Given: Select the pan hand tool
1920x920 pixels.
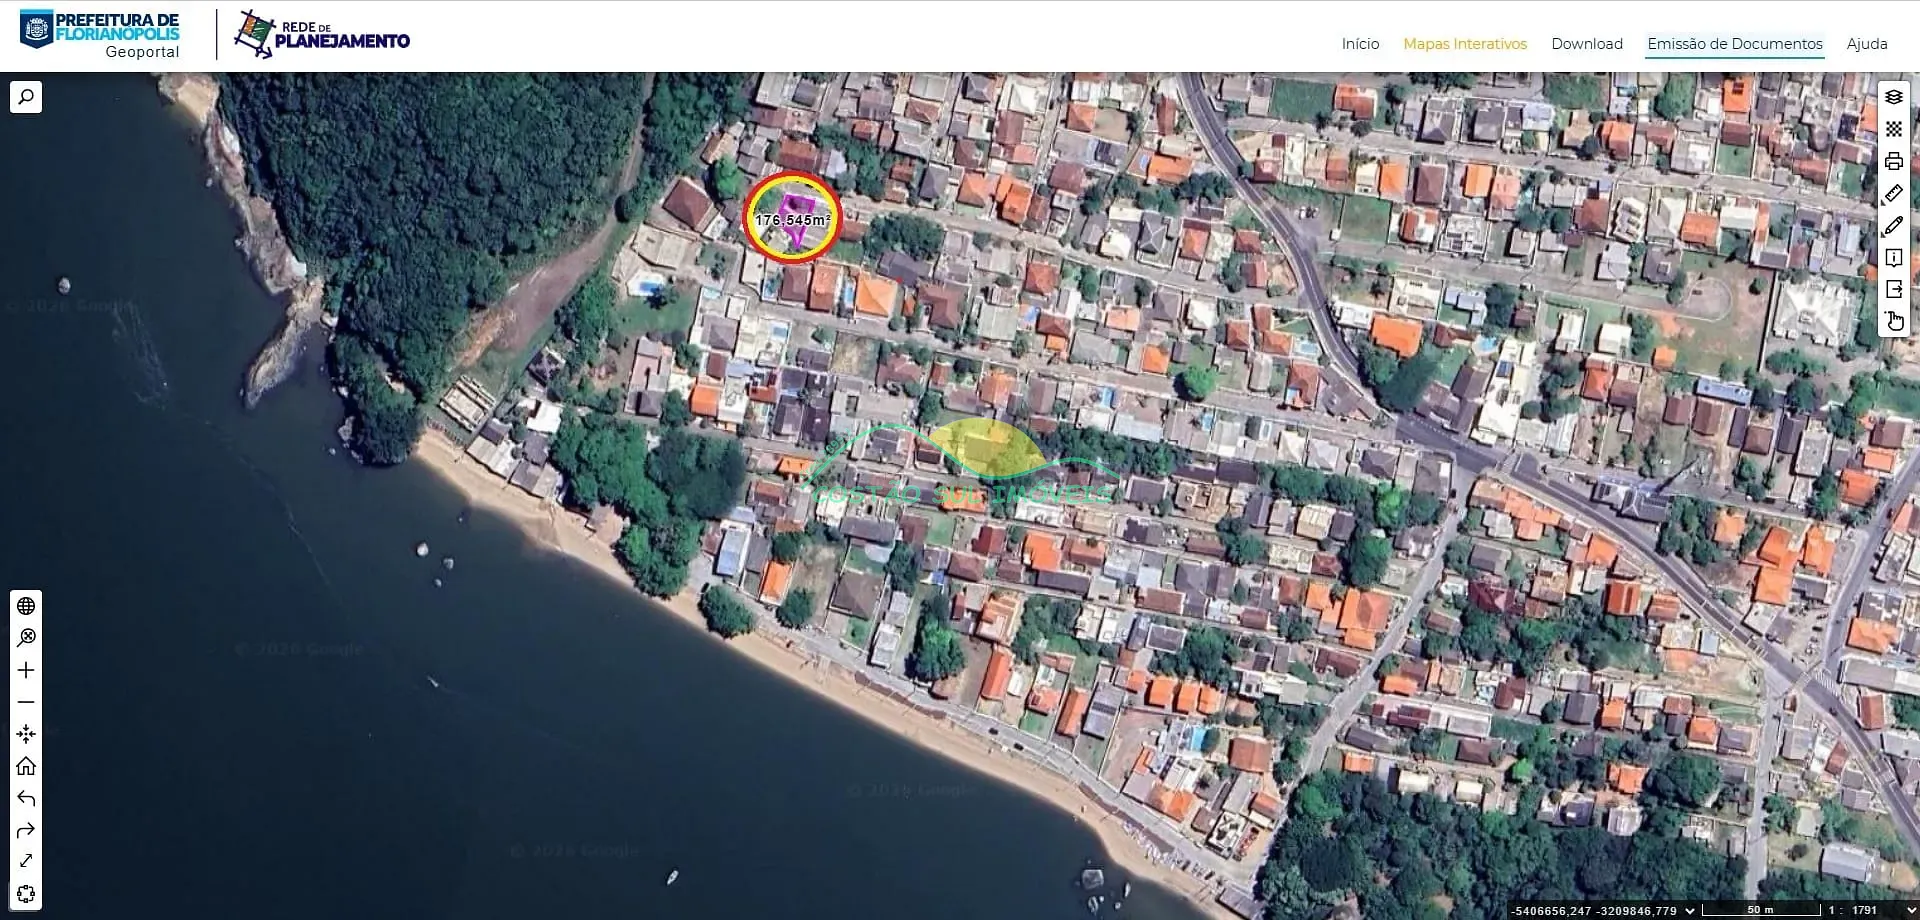Looking at the screenshot, I should click(x=1893, y=321).
